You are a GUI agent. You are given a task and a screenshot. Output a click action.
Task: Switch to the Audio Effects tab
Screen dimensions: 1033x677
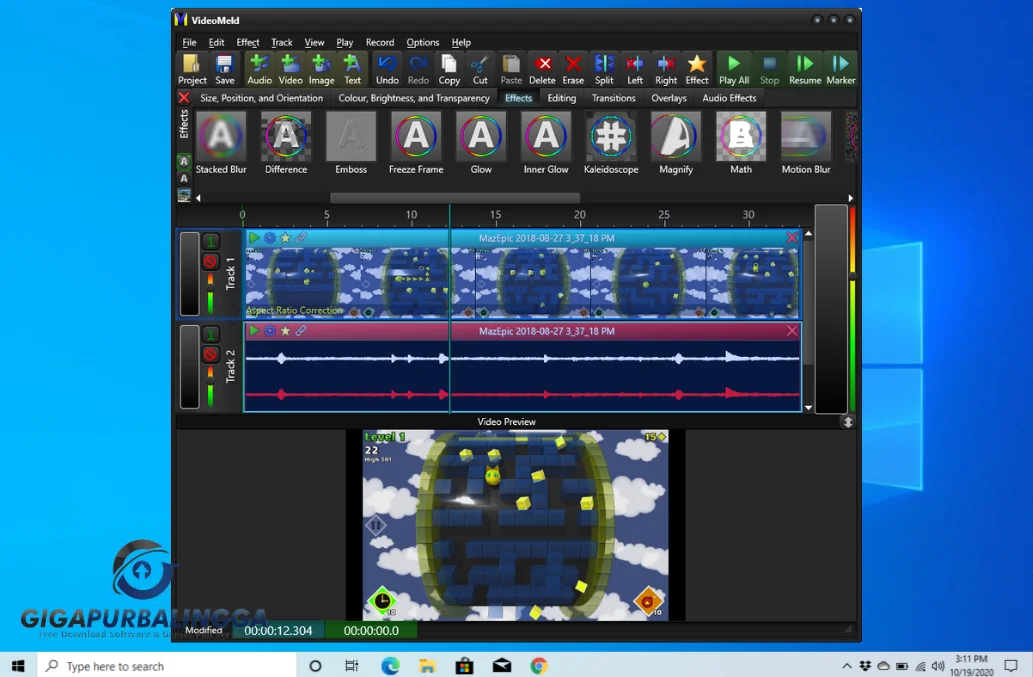click(x=729, y=97)
